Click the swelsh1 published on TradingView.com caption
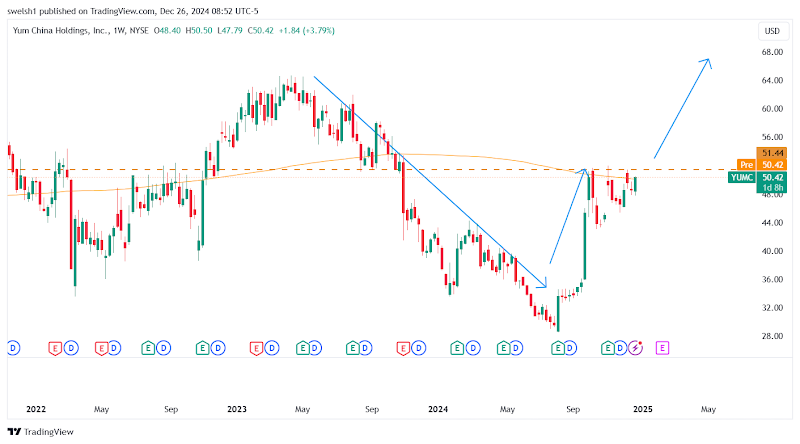Image resolution: width=800 pixels, height=444 pixels. [x=133, y=11]
